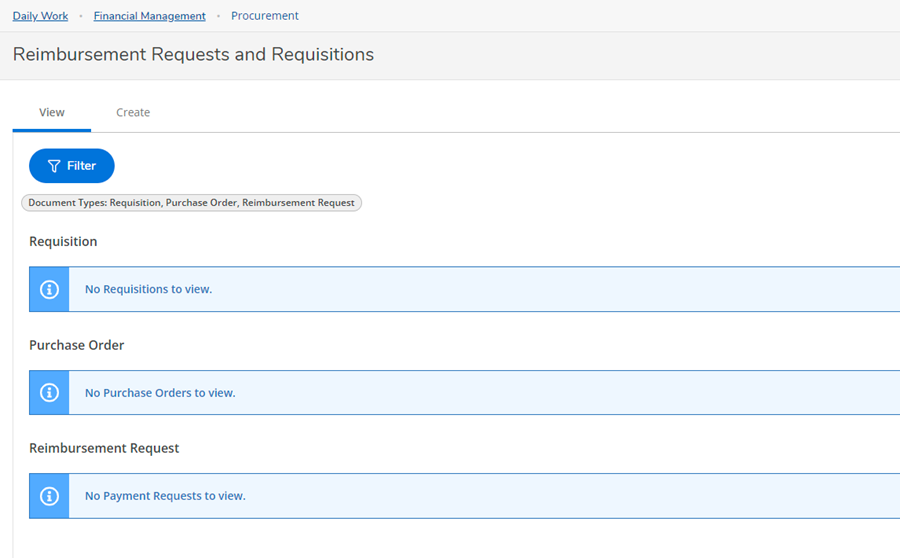900x558 pixels.
Task: Click the Purchase Order section heading
Action: [x=77, y=345]
